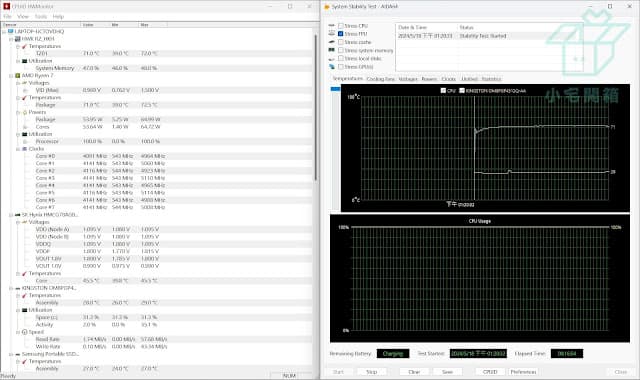Click the AIDA64 flame icon in title bar

pos(327,7)
